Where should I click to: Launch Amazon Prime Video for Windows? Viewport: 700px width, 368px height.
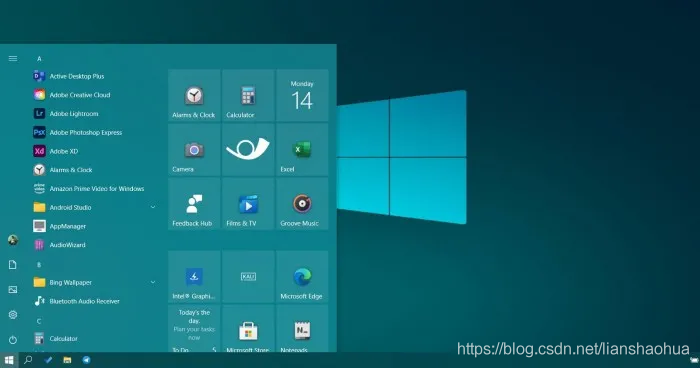tap(95, 189)
